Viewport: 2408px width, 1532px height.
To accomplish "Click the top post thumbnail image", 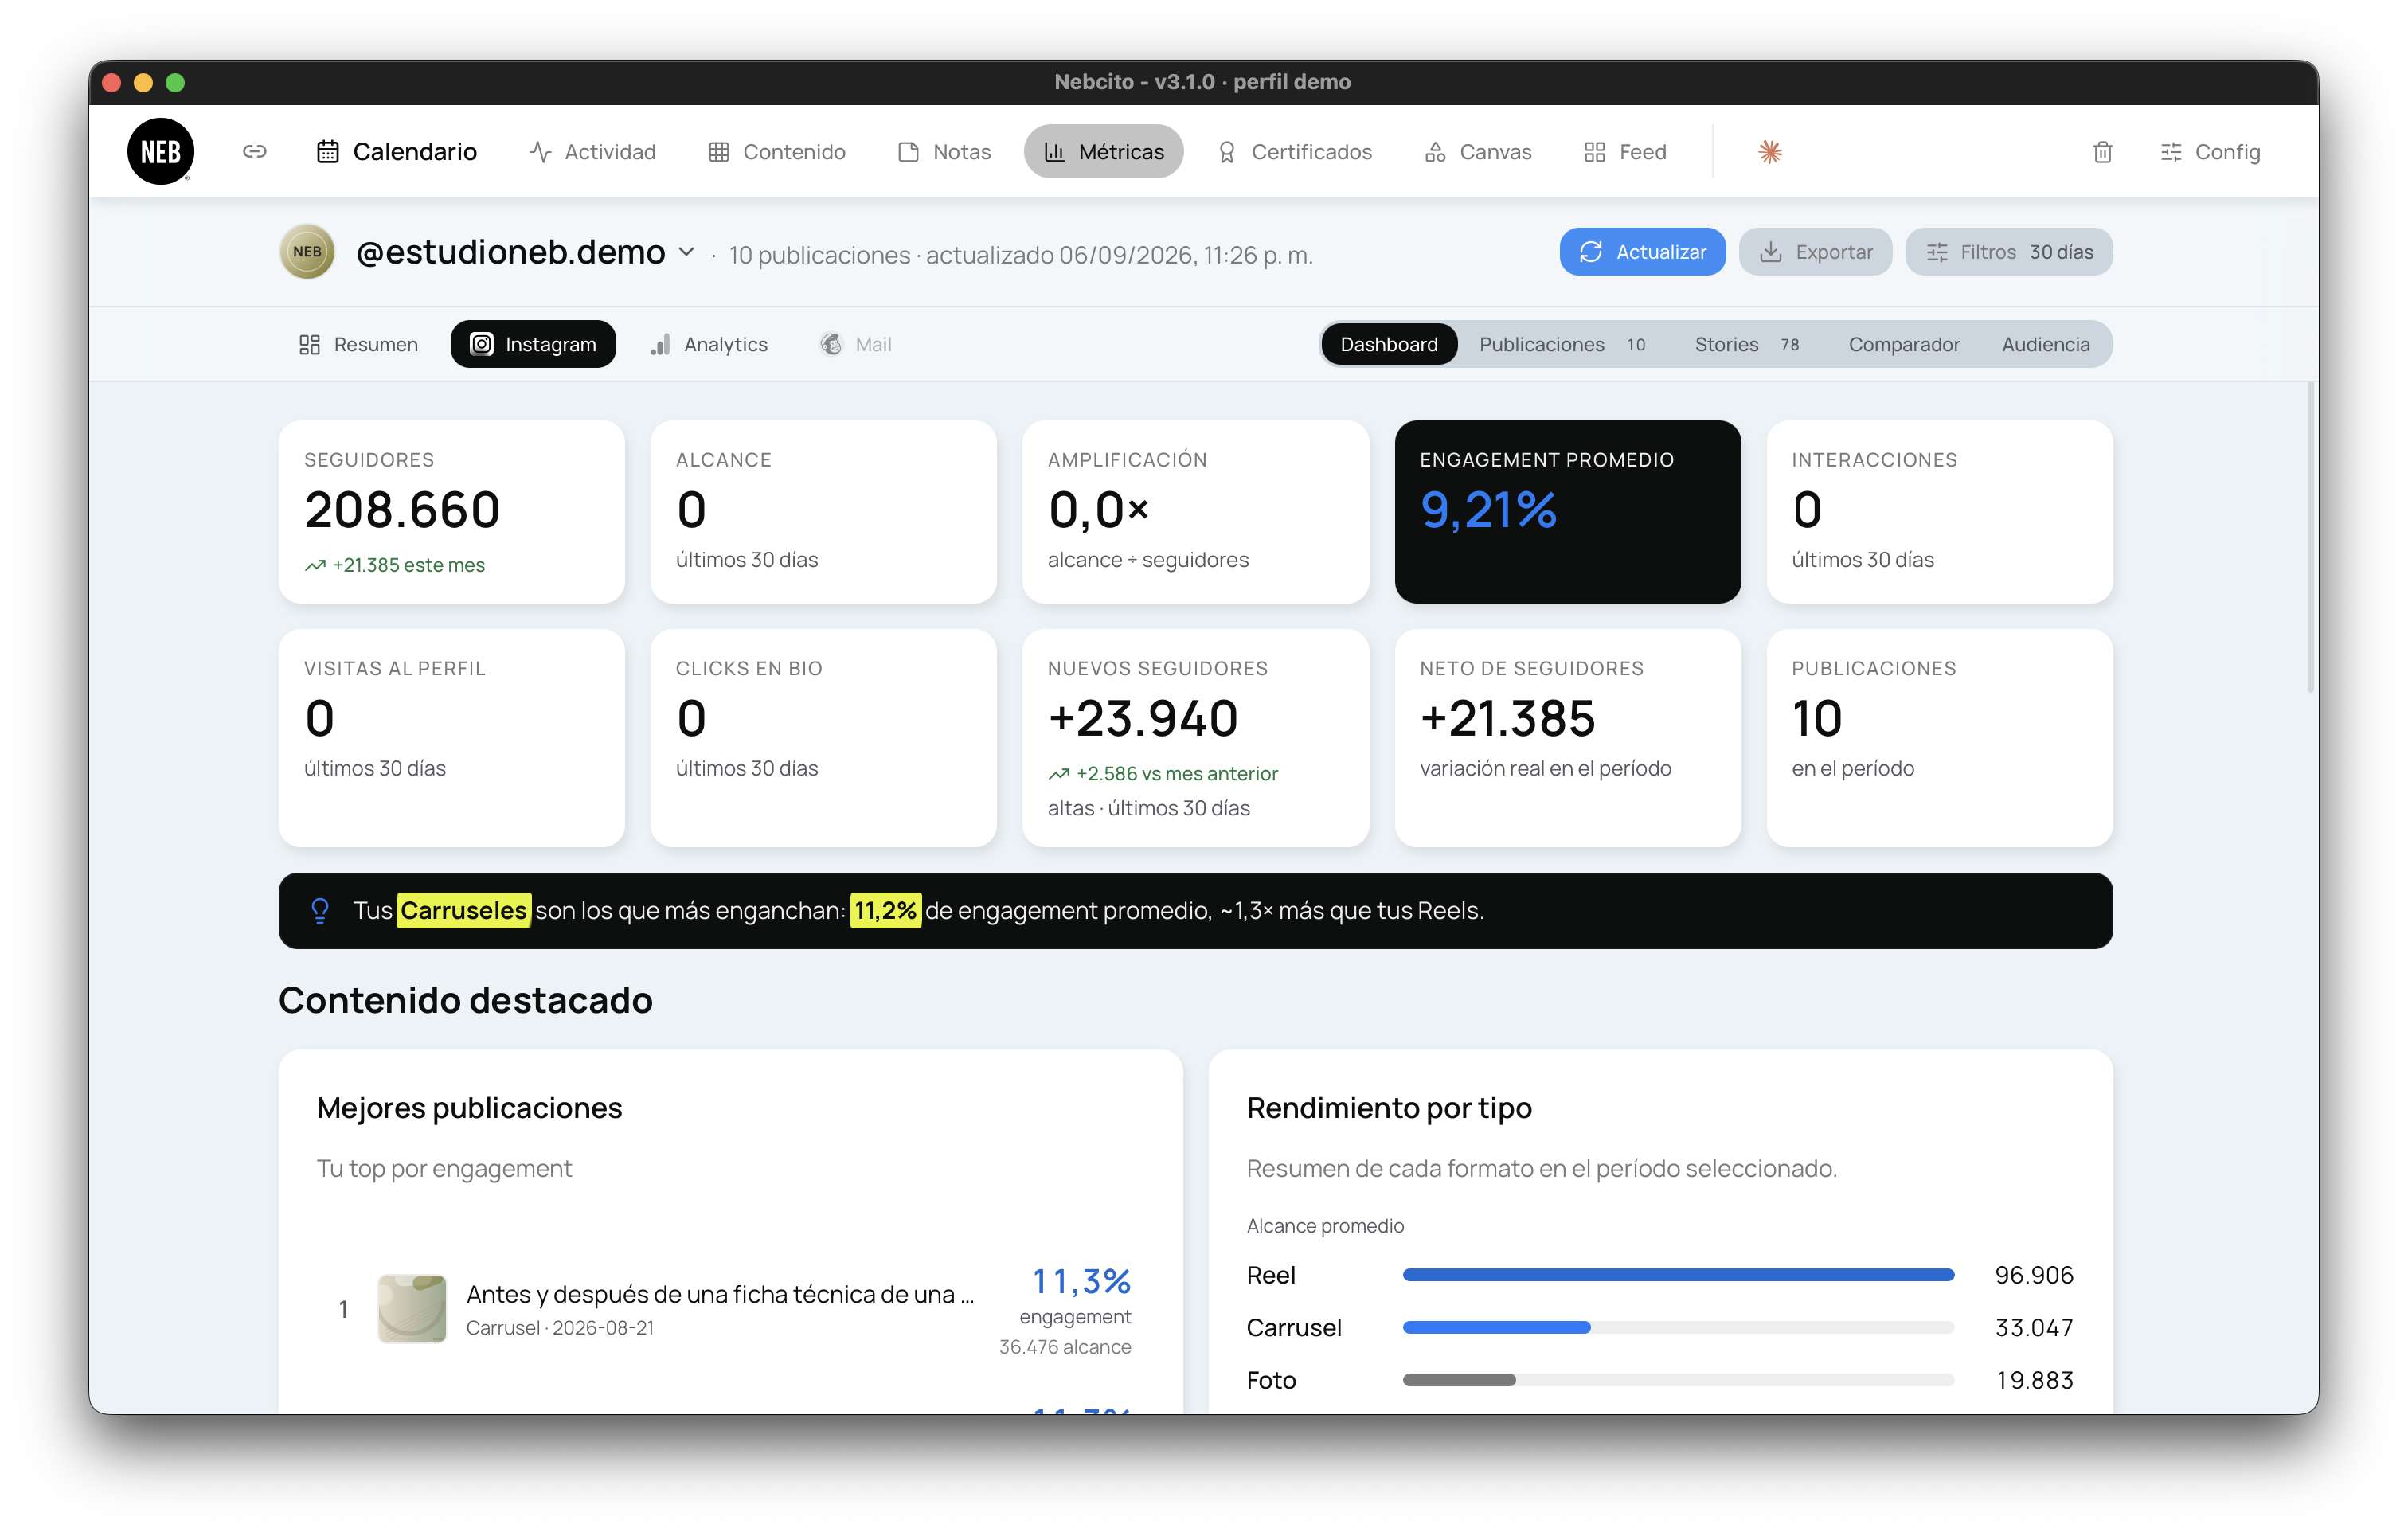I will [x=412, y=1309].
